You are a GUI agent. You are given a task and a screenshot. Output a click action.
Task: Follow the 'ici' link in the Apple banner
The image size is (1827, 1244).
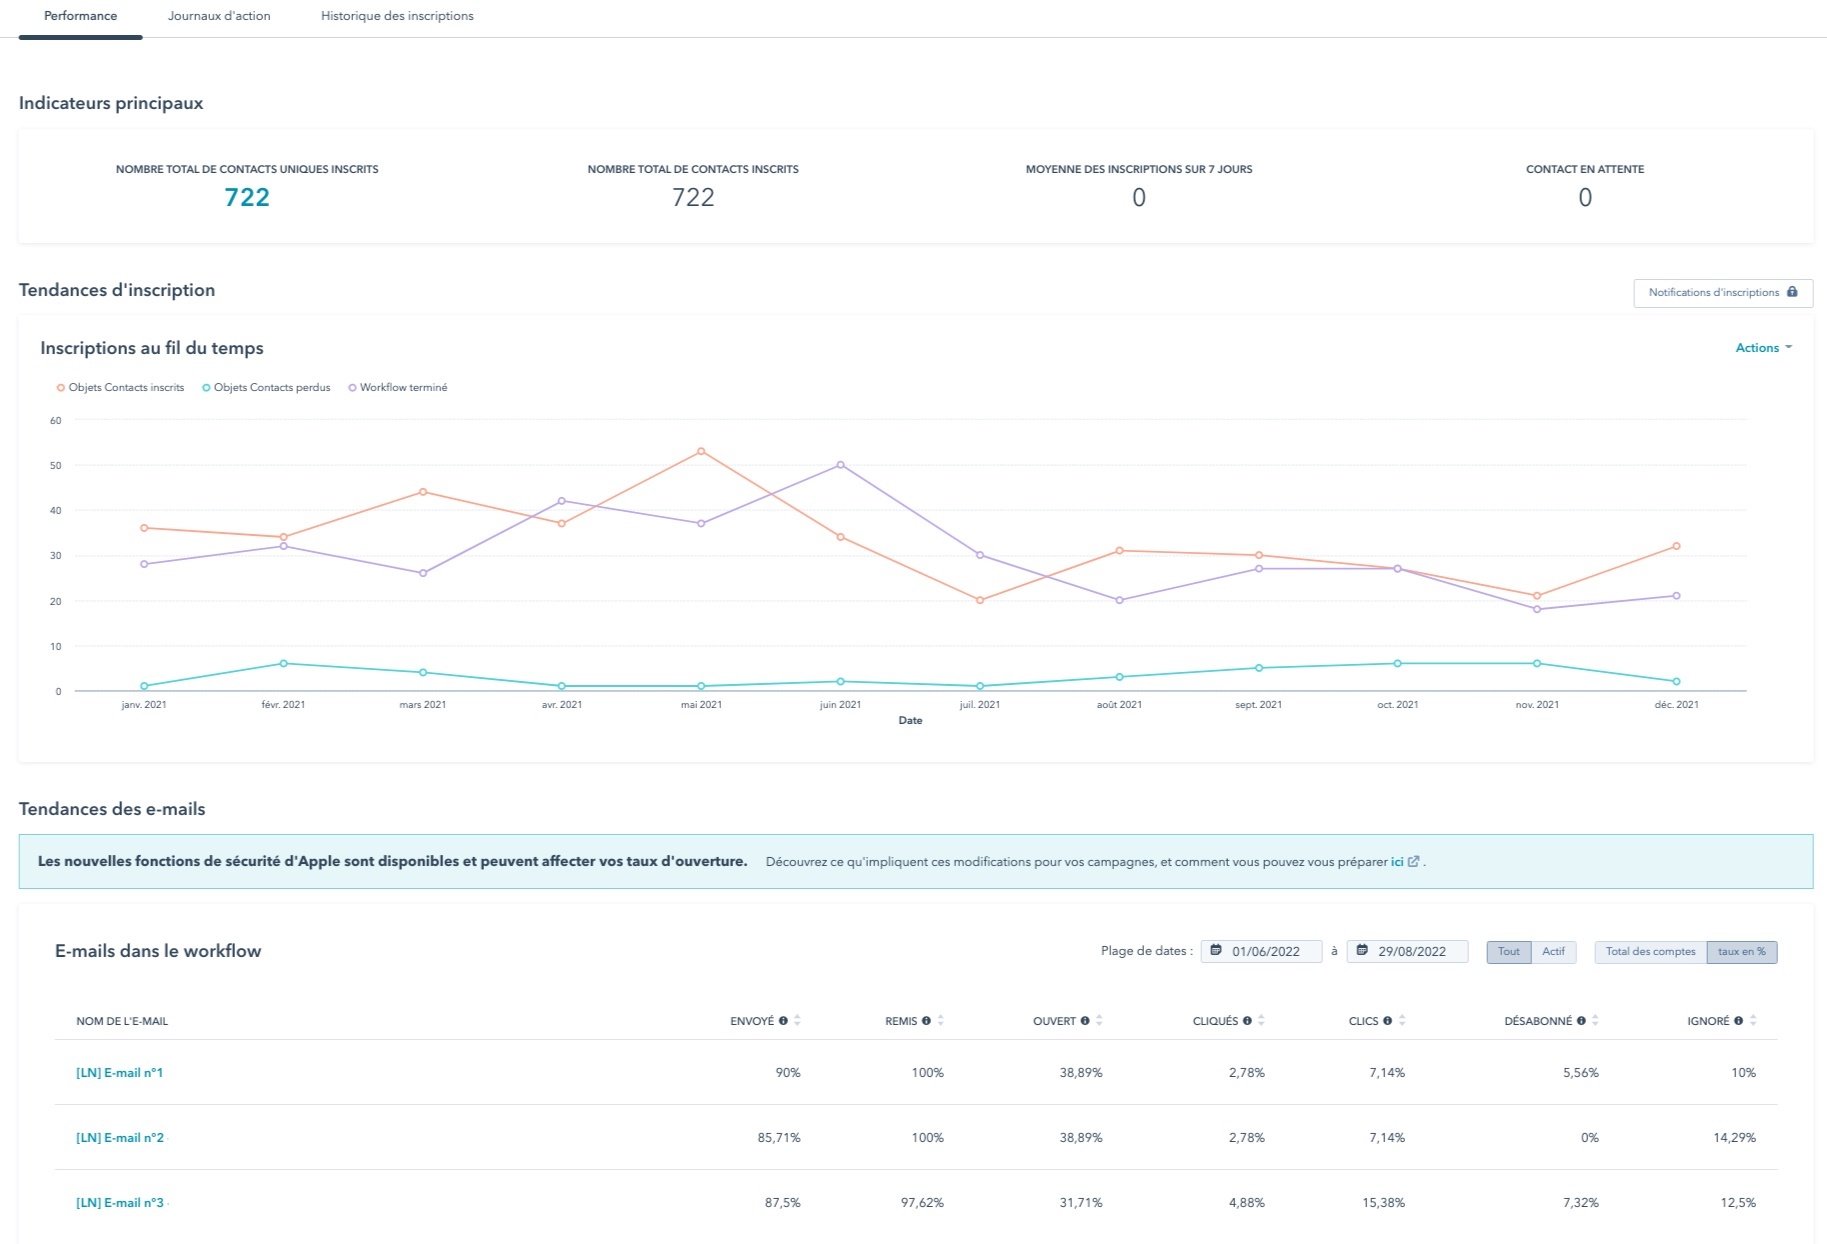click(x=1397, y=861)
